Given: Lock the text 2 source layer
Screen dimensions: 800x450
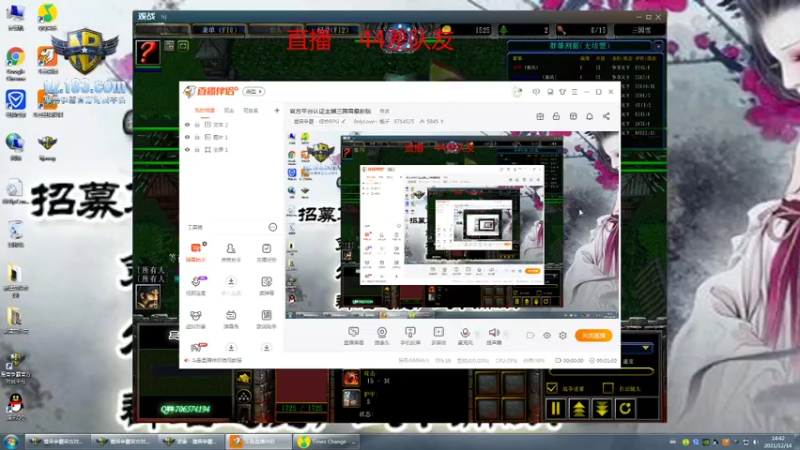Looking at the screenshot, I should [x=197, y=124].
